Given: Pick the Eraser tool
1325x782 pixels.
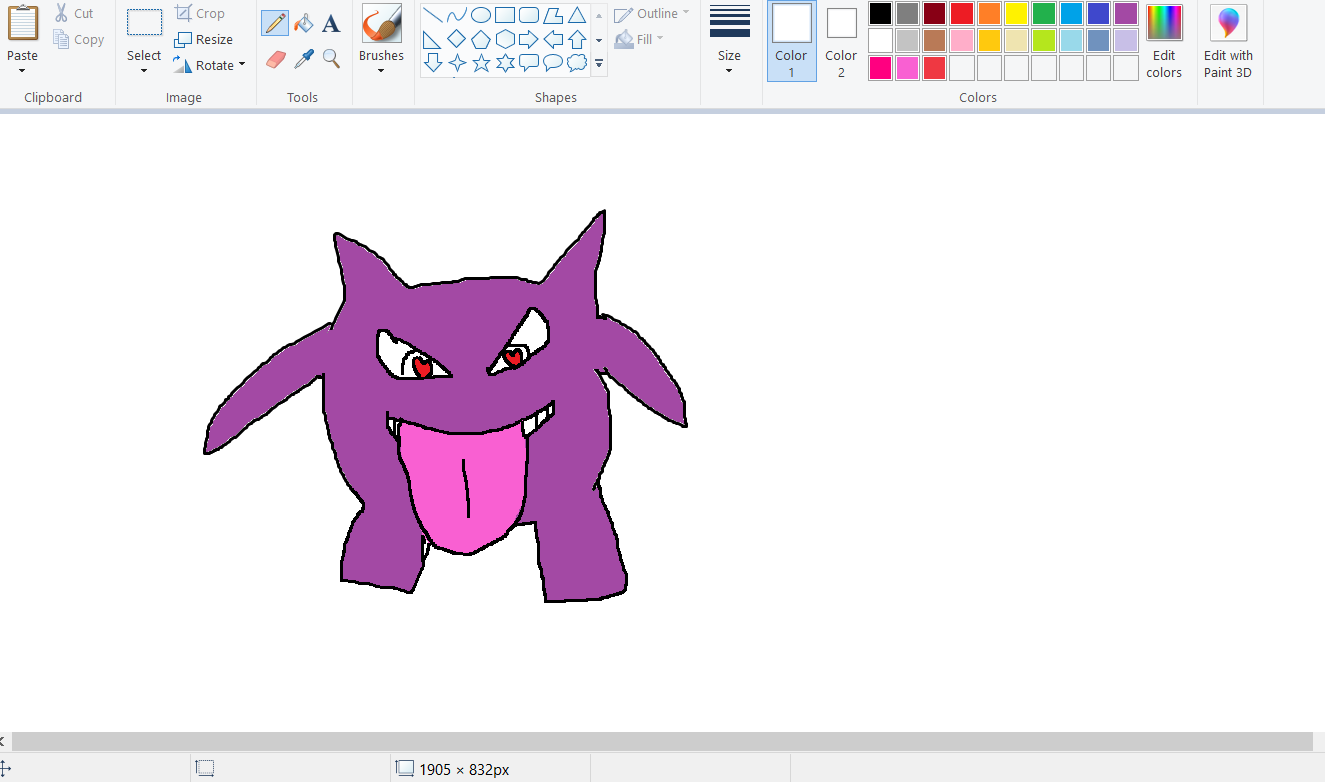Looking at the screenshot, I should (x=276, y=59).
